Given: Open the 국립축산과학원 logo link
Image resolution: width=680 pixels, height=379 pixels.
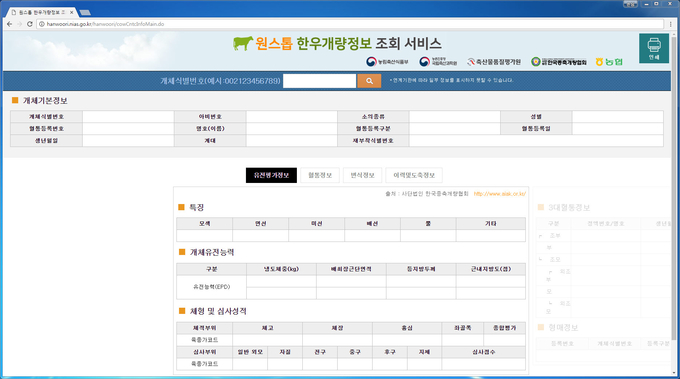Looking at the screenshot, I should pyautogui.click(x=438, y=62).
